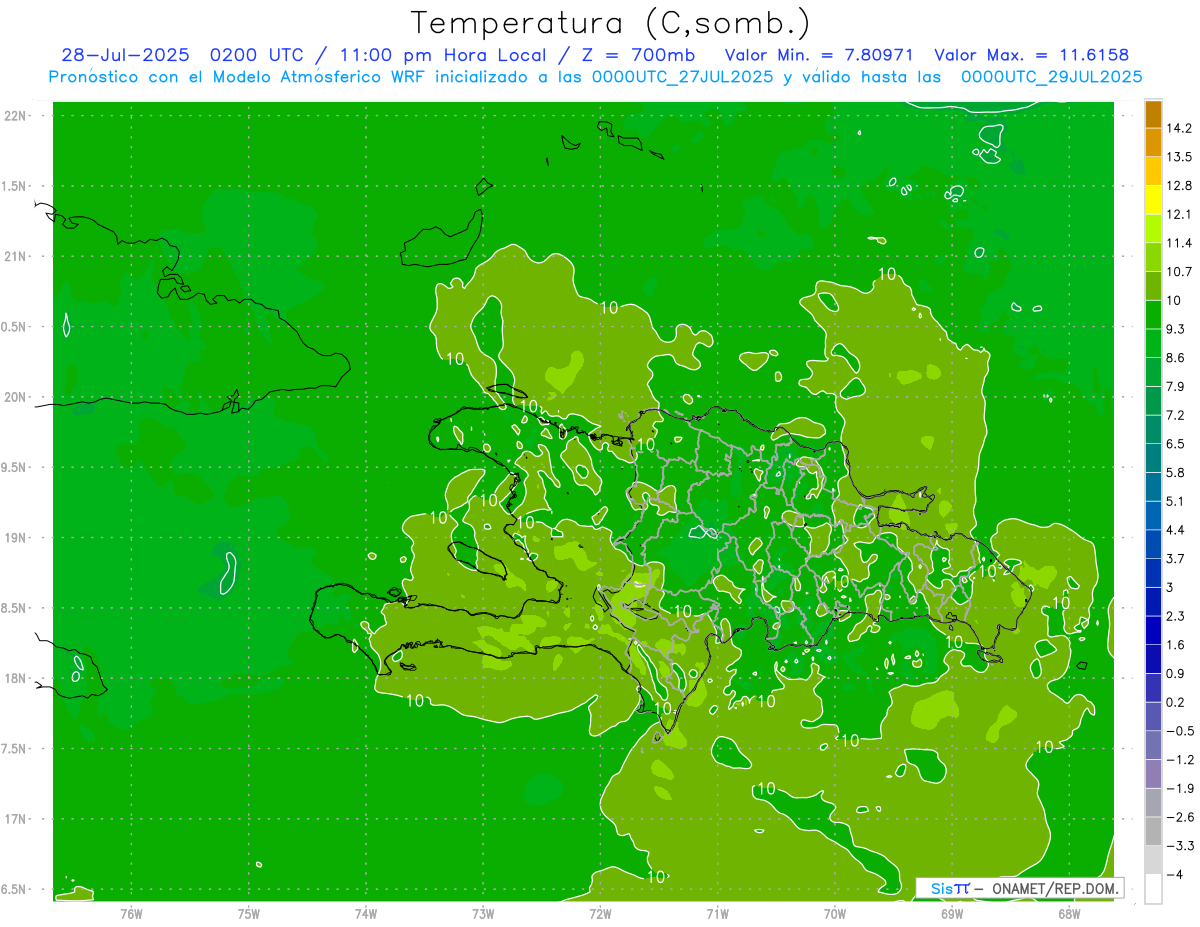This screenshot has height=927, width=1200.
Task: Click the 22N latitude axis label
Action: [16, 116]
